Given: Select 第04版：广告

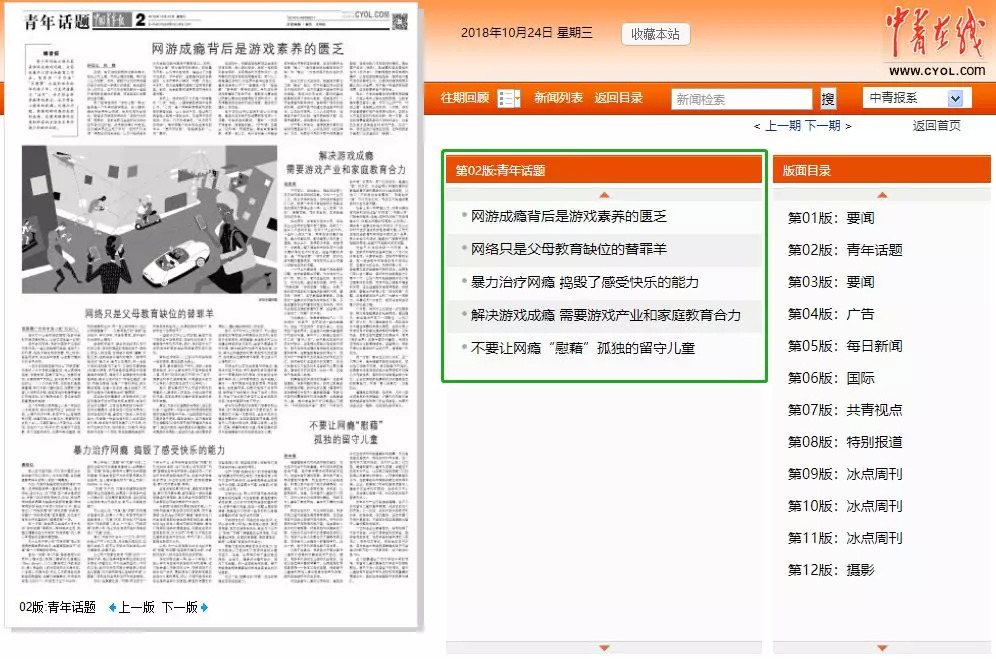Looking at the screenshot, I should pyautogui.click(x=831, y=314).
